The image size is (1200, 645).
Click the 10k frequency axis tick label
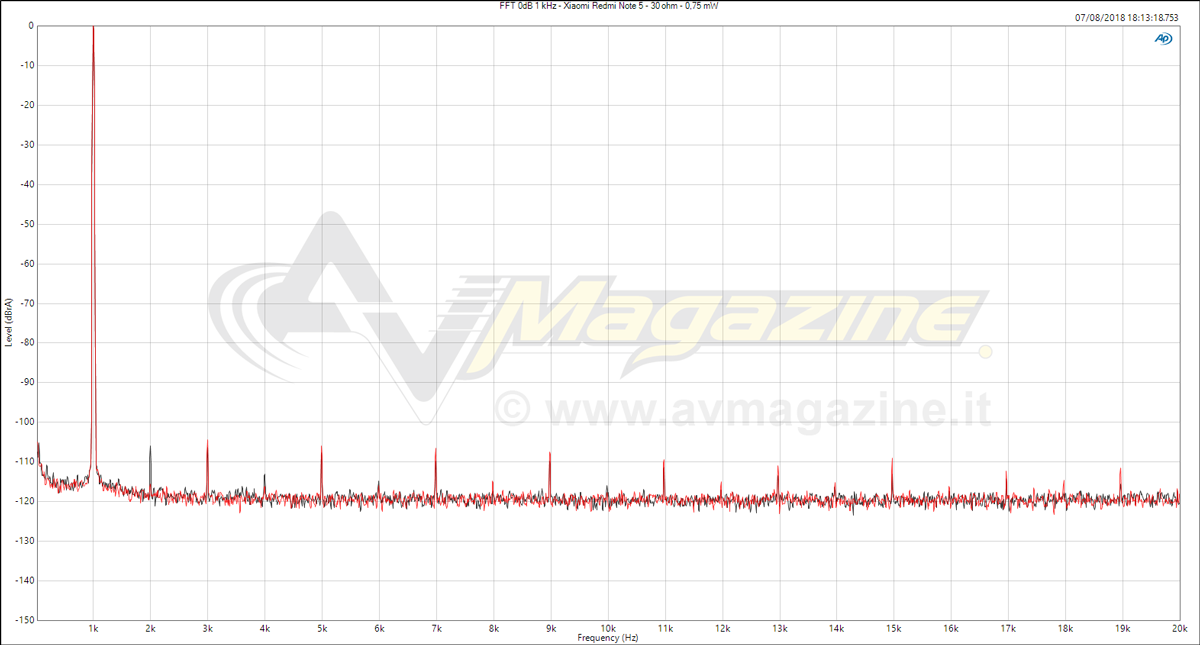(608, 629)
